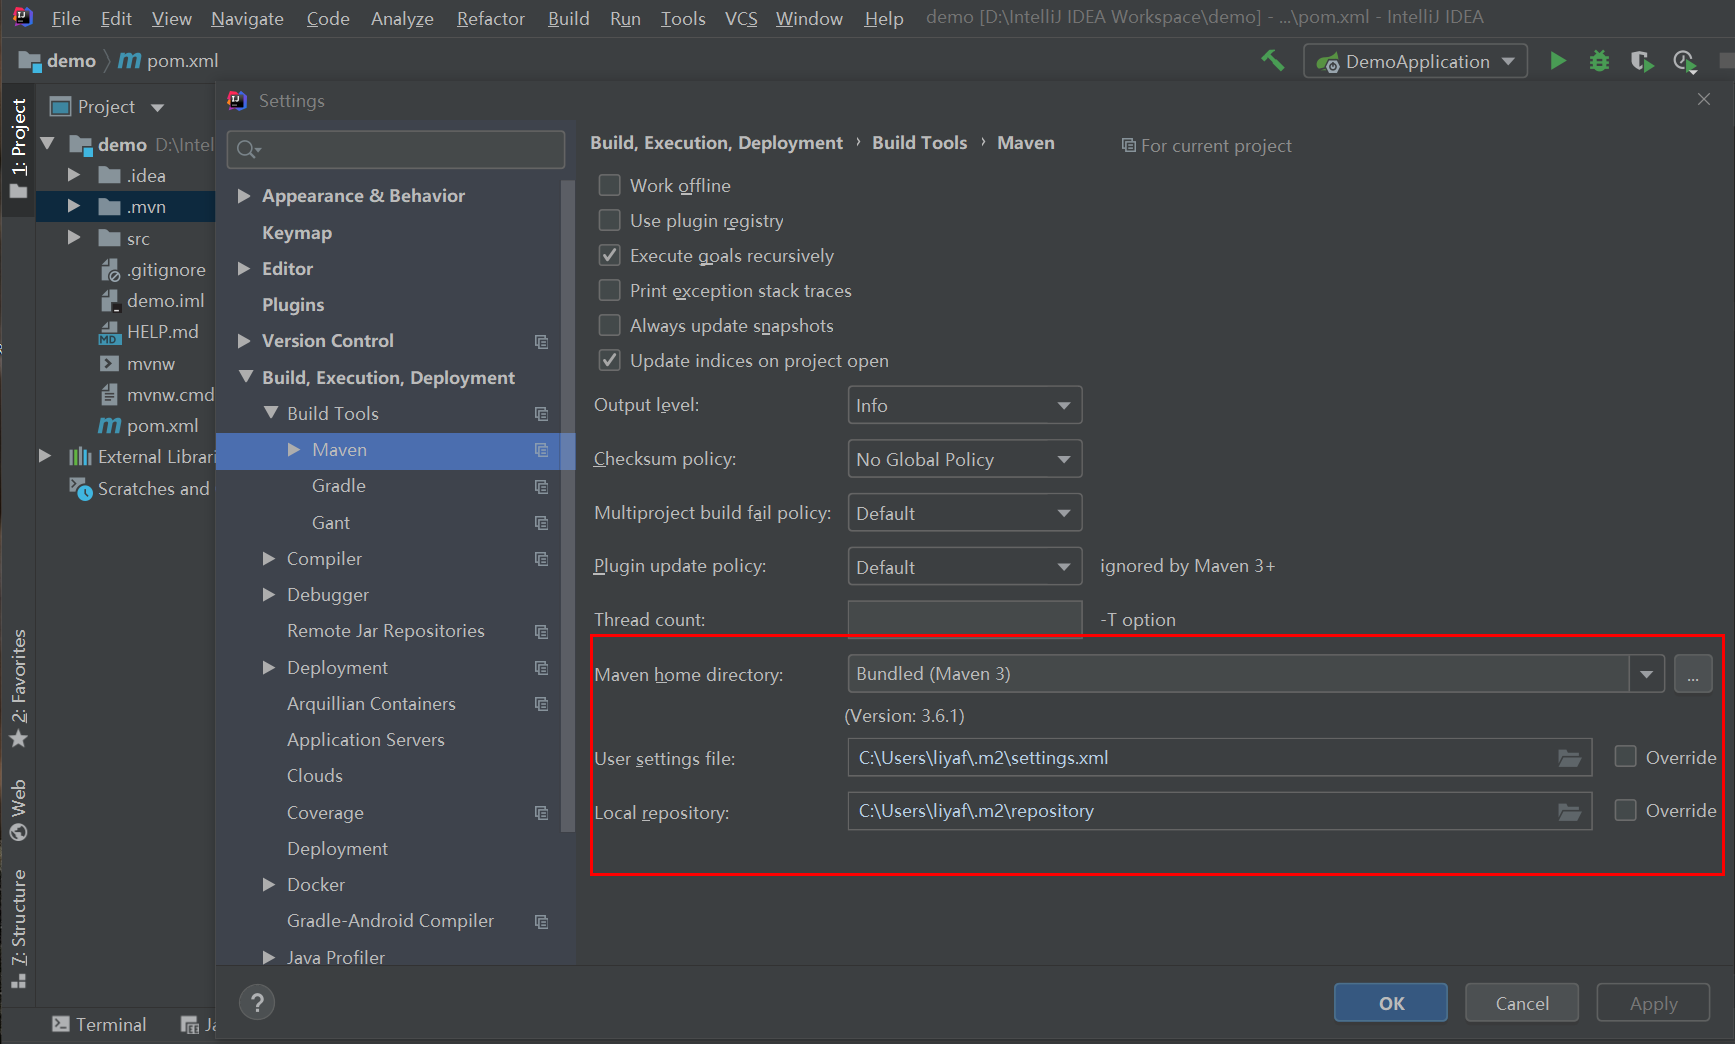1735x1044 pixels.
Task: Open the Output level dropdown
Action: pyautogui.click(x=965, y=405)
